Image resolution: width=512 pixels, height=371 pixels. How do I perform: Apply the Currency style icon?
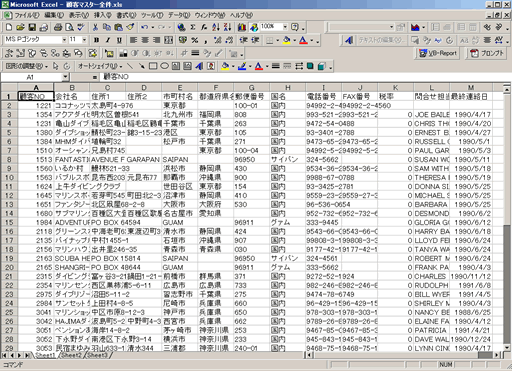[x=182, y=40]
